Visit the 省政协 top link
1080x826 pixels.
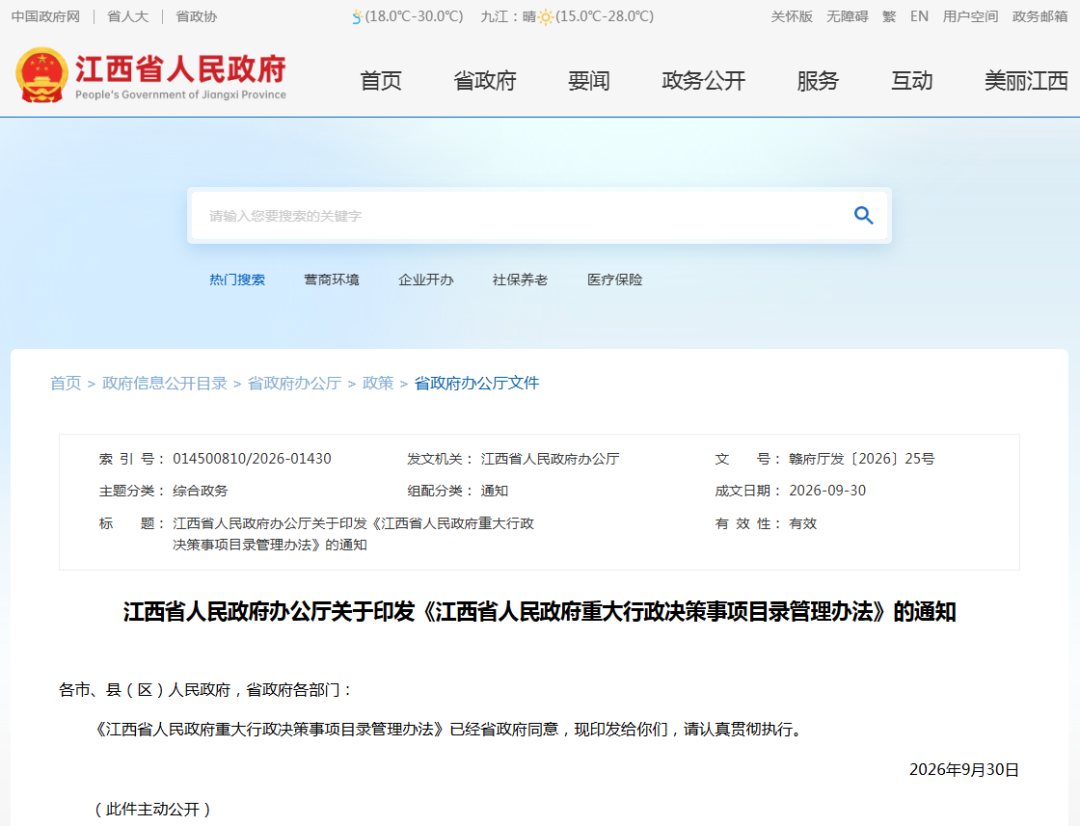(x=196, y=17)
